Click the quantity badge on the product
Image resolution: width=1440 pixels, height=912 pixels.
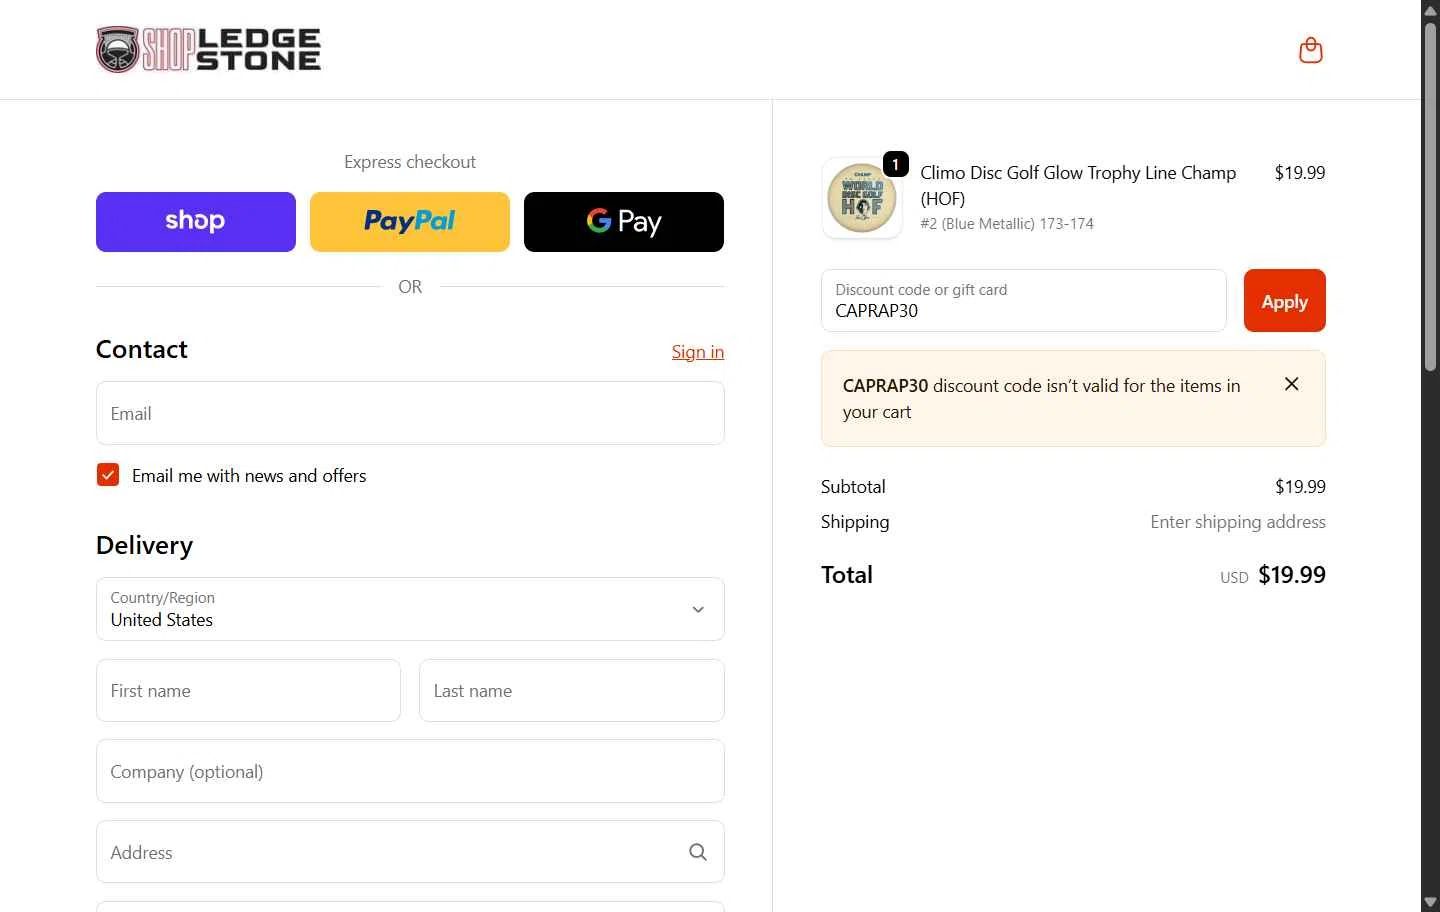(896, 164)
